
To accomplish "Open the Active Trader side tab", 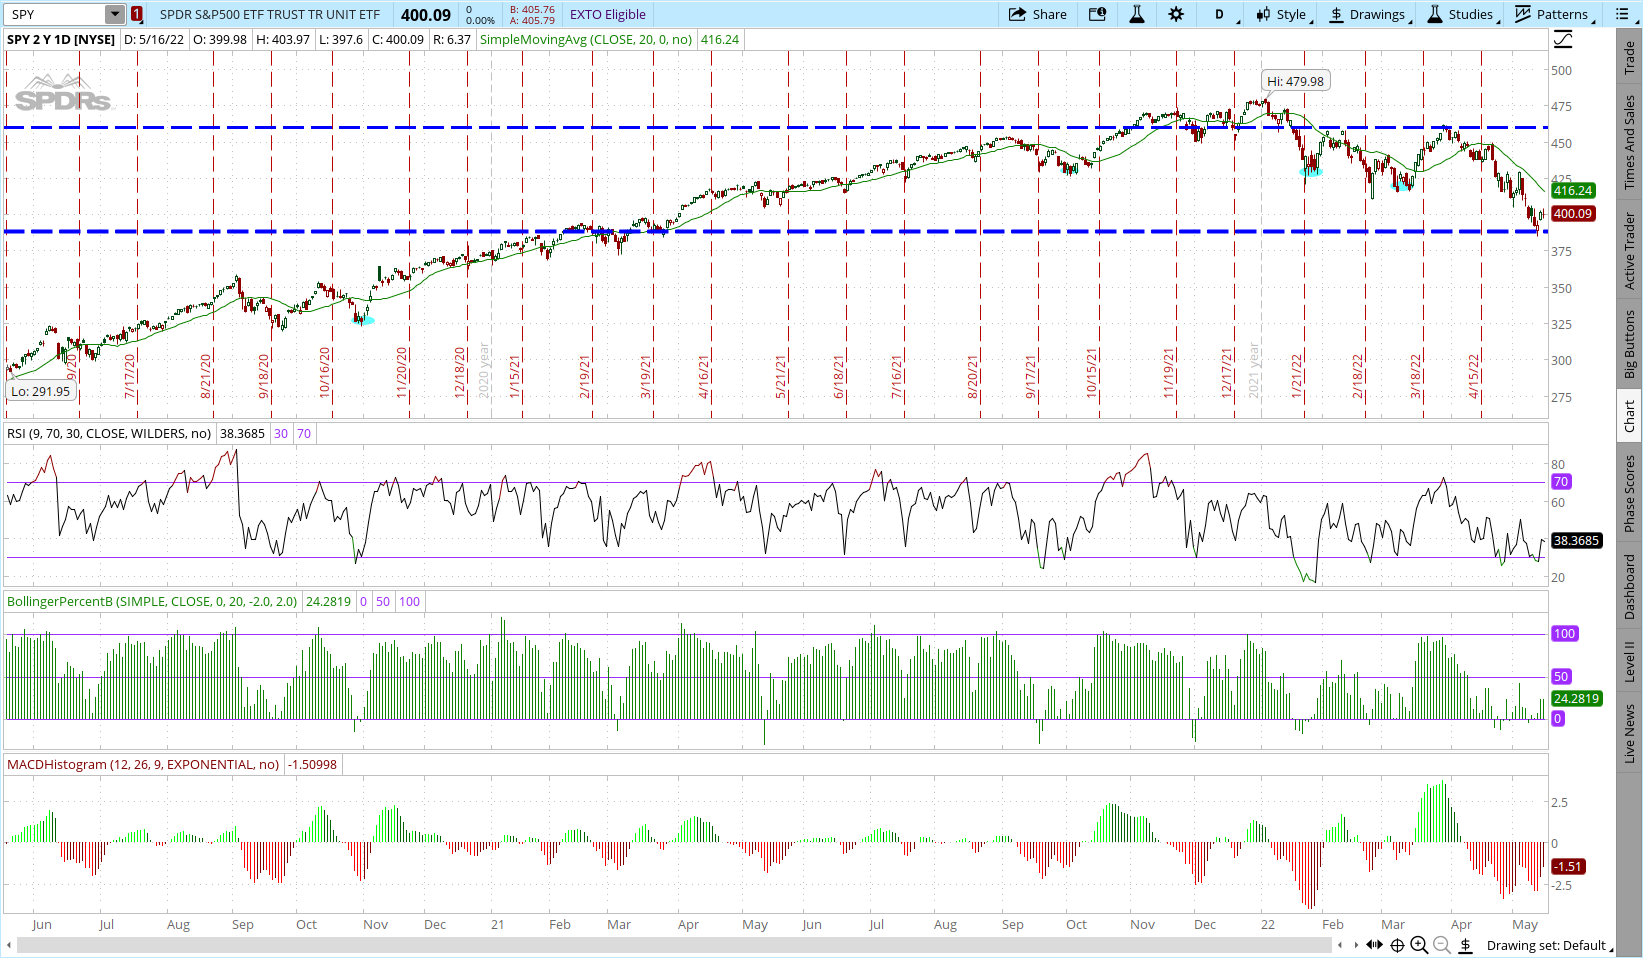I will (x=1629, y=250).
